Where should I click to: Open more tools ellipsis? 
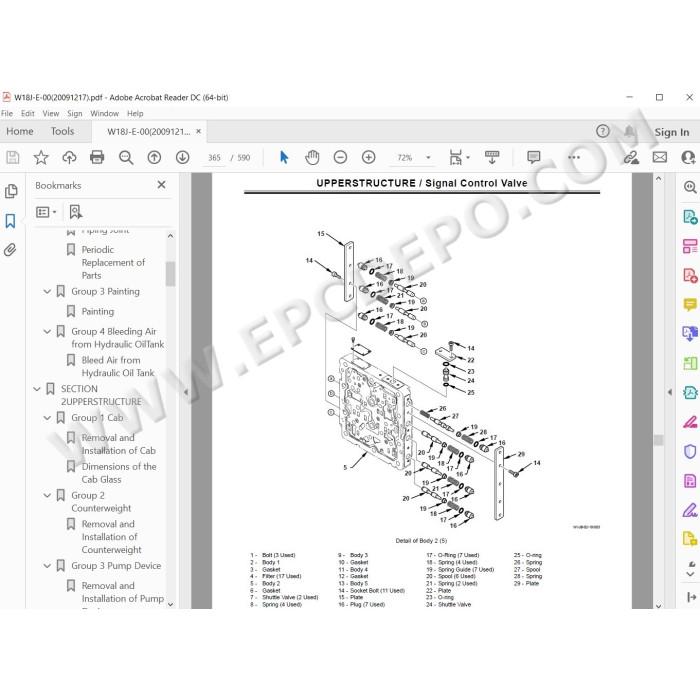point(574,157)
